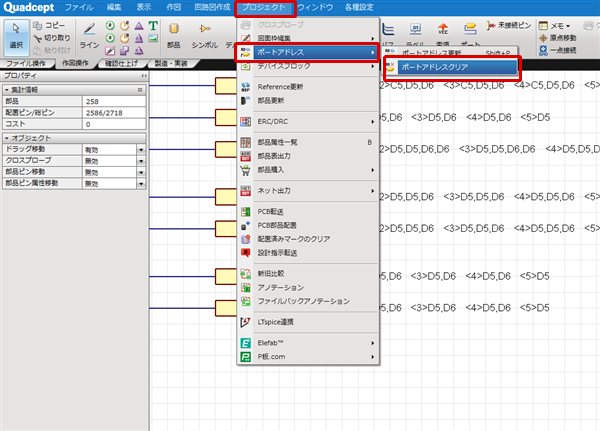Select the second orange arc tool
This screenshot has width=600, height=431.
124,38
